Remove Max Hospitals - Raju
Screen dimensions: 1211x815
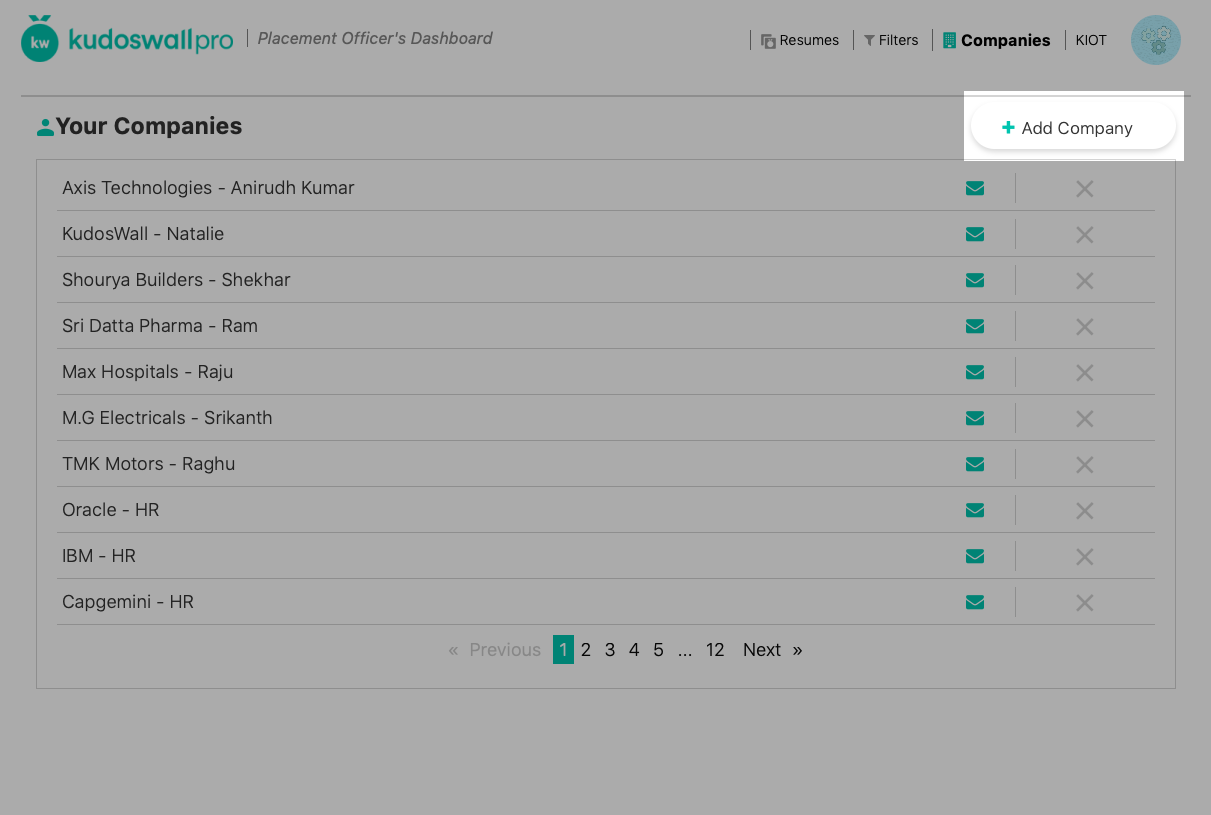(1084, 372)
